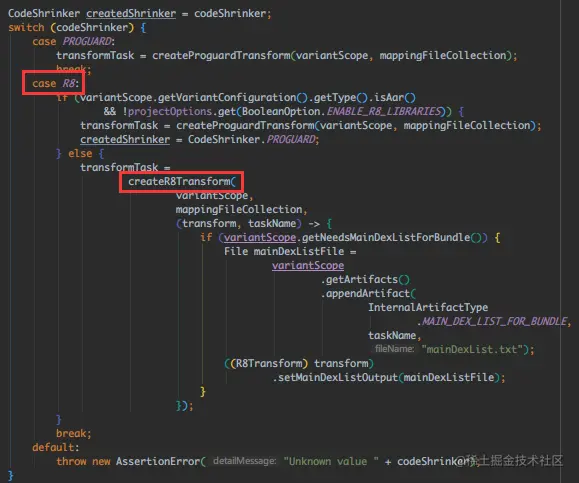Click the createR8Transform call
Image resolution: width=579 pixels, height=483 pixels.
(181, 182)
